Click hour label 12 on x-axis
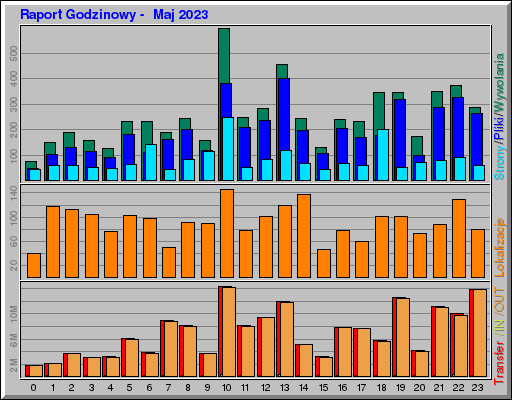512x400 pixels. (x=265, y=388)
